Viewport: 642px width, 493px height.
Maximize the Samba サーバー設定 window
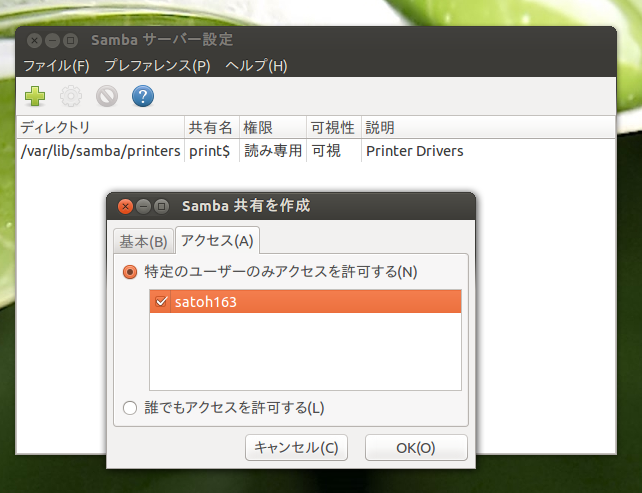tap(70, 40)
